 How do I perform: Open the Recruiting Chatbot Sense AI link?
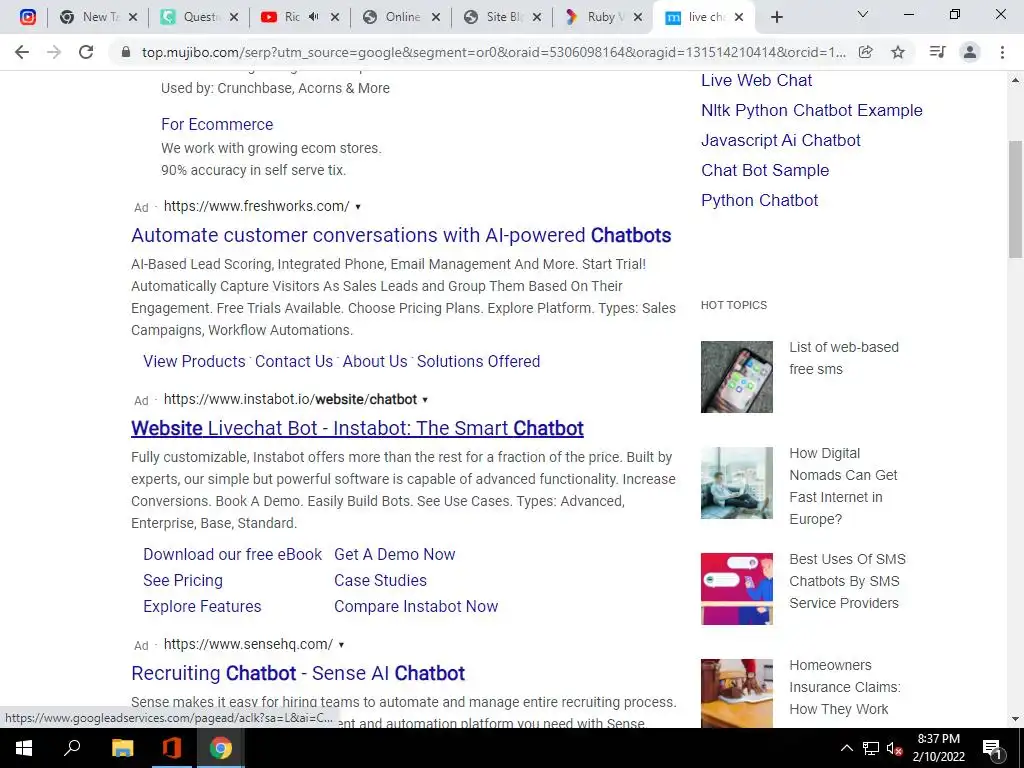[x=298, y=673]
